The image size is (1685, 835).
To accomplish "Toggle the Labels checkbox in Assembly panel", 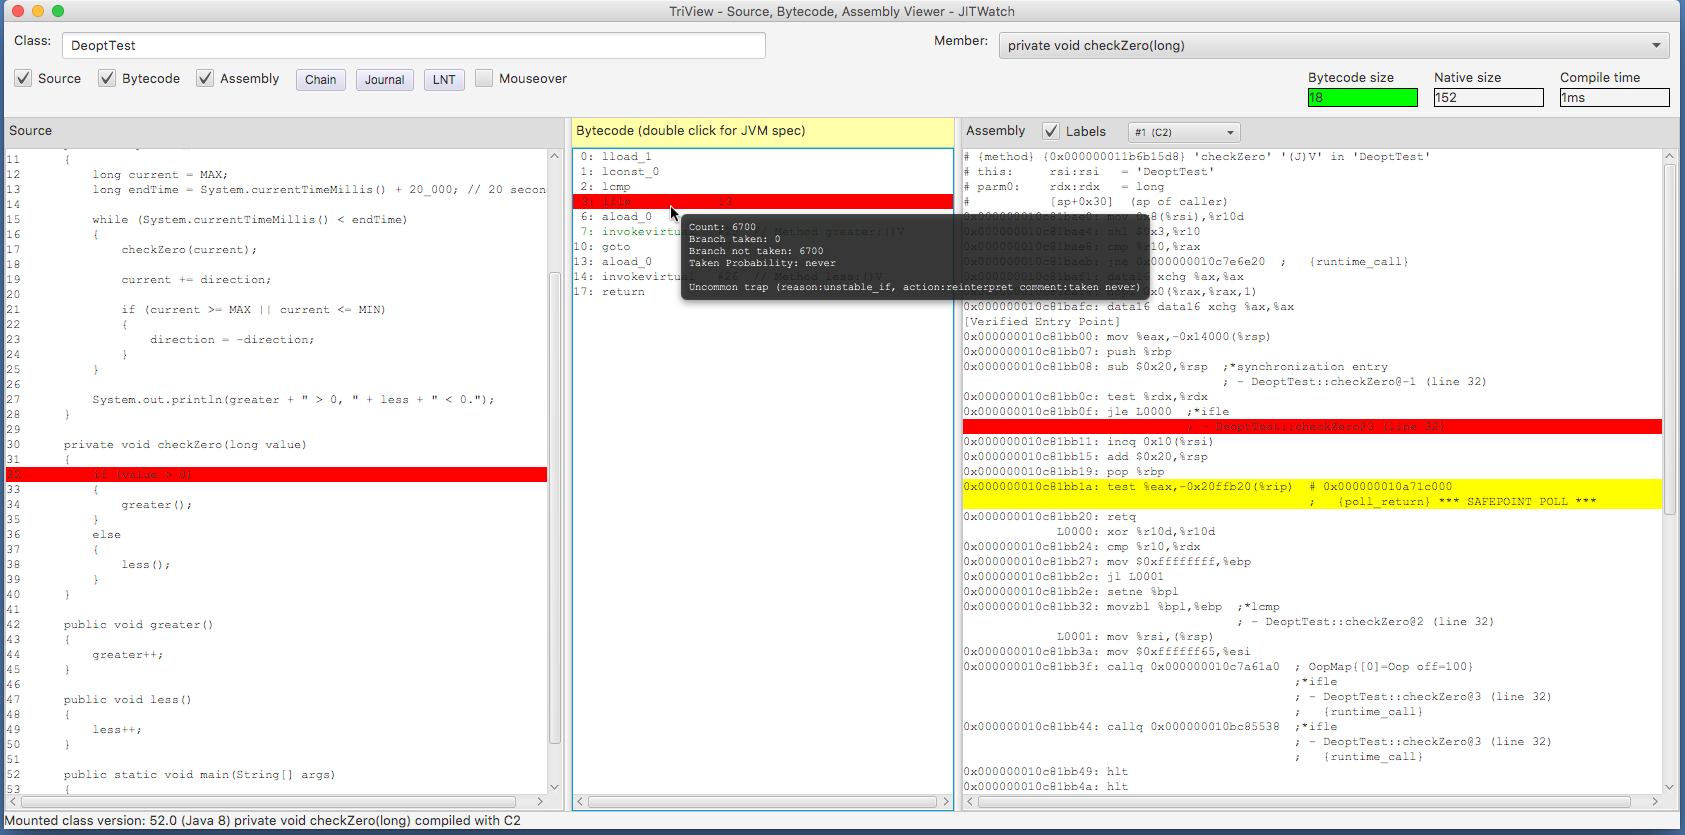I will click(x=1051, y=131).
